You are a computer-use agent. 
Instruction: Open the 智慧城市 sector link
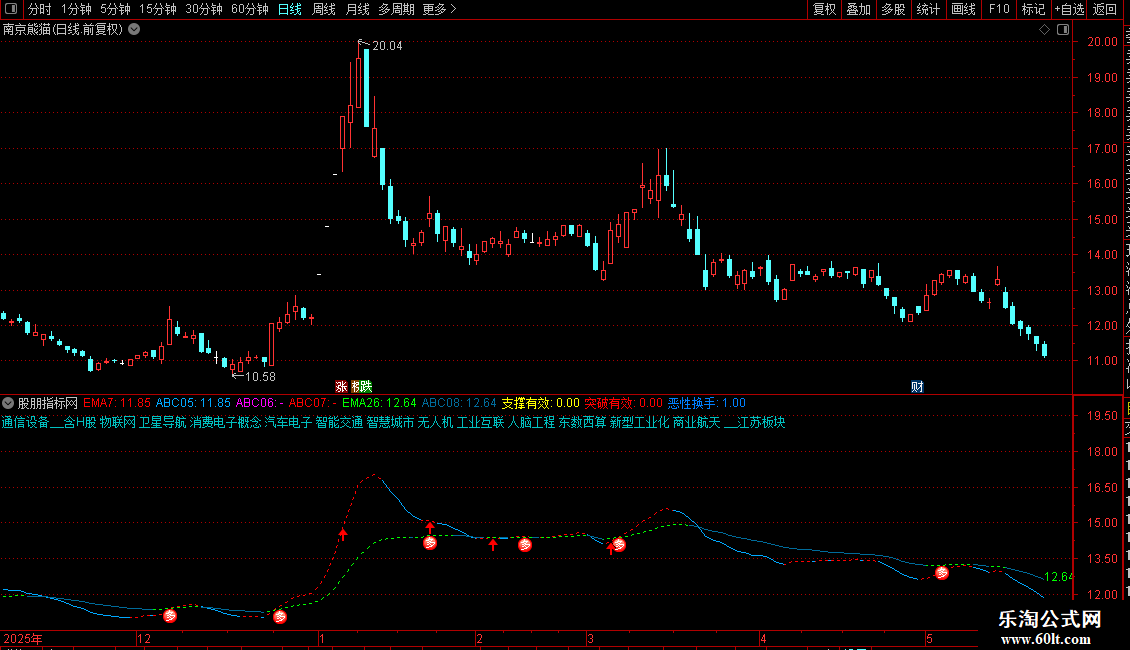(x=391, y=422)
